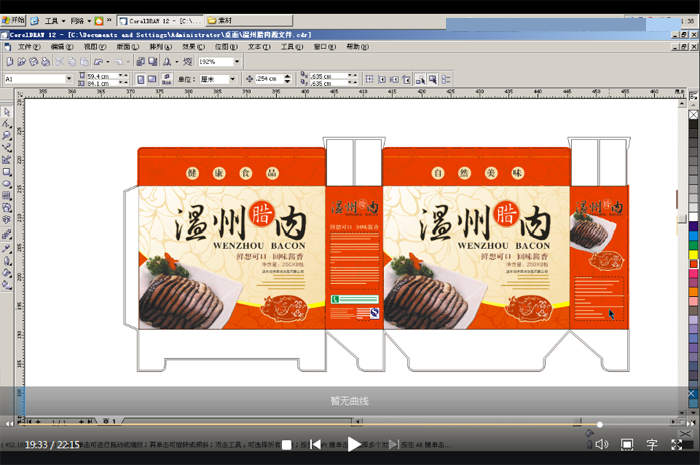
Task: Open the 效果 (Effects) menu
Action: click(192, 46)
